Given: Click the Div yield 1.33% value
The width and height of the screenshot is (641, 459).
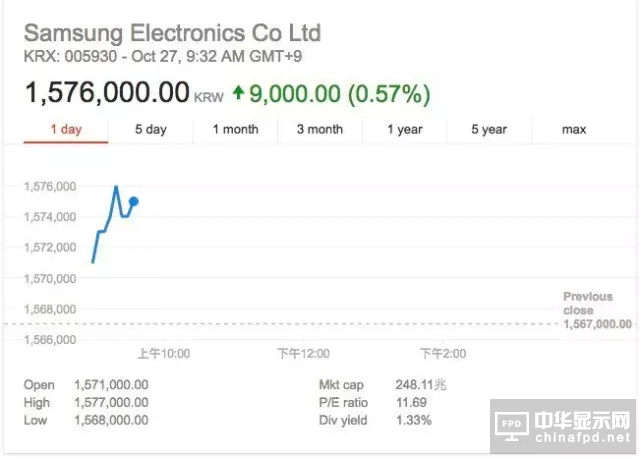Looking at the screenshot, I should tap(413, 421).
